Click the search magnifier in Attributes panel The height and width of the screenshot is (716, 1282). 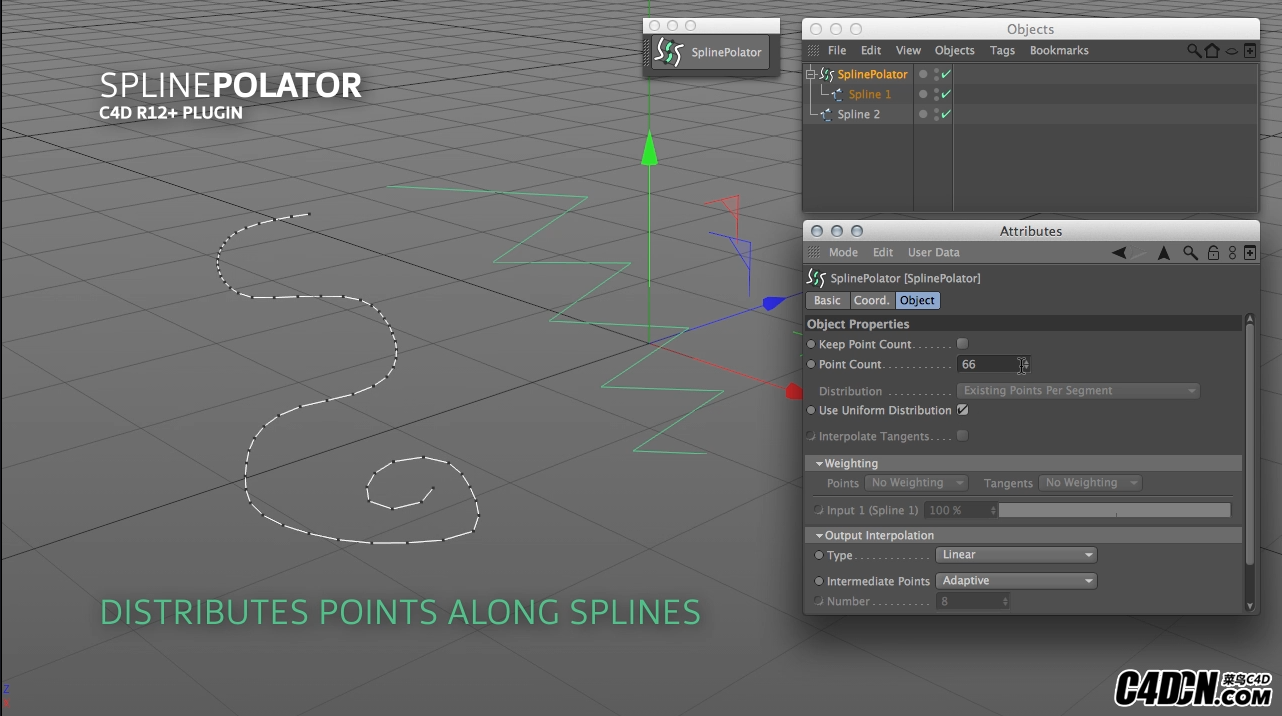[x=1190, y=253]
